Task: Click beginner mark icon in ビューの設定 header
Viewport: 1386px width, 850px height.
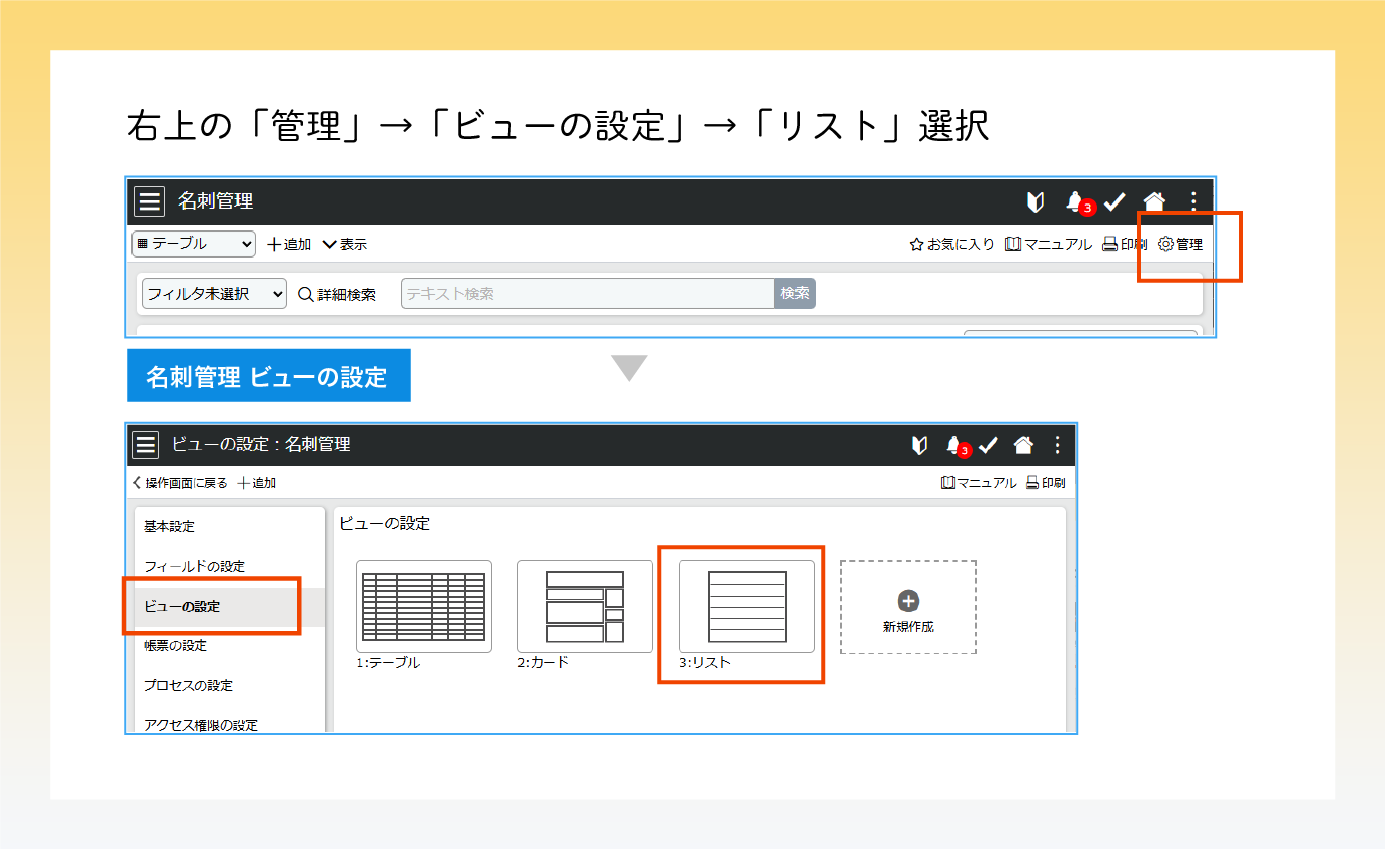Action: point(919,445)
